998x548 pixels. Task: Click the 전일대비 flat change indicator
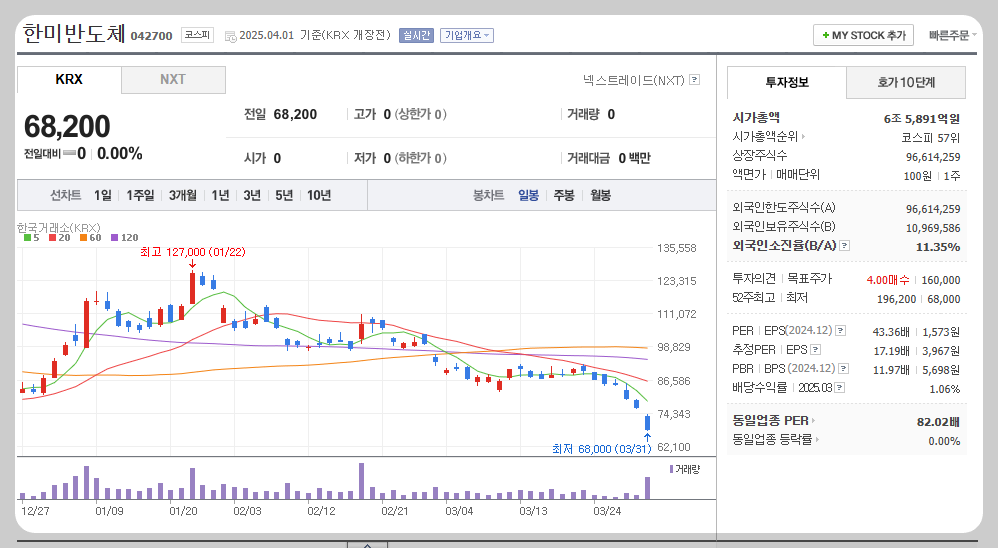point(69,153)
